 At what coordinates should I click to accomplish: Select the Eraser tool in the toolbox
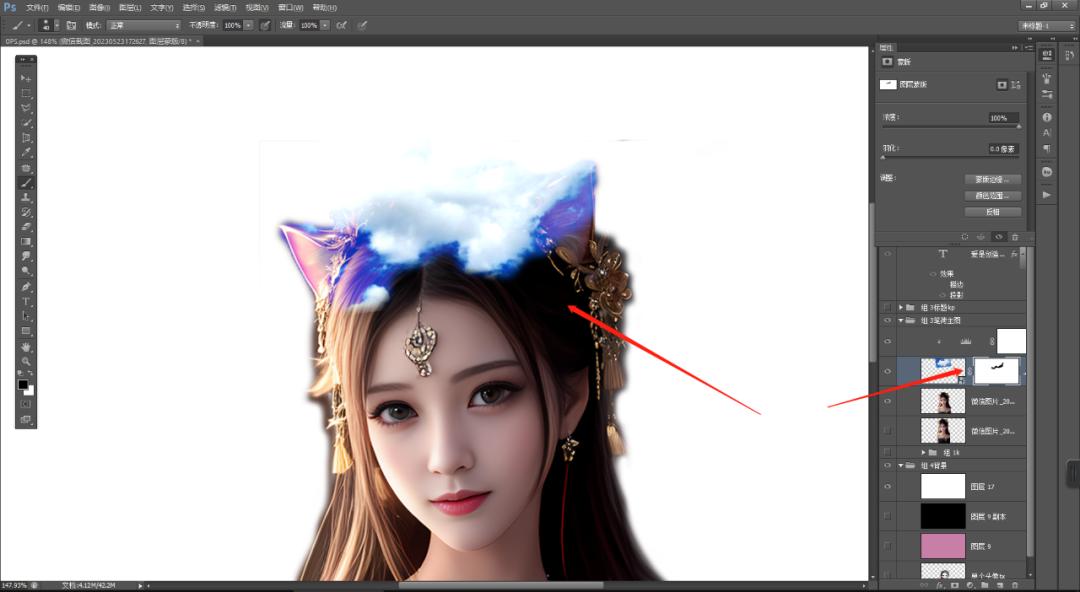[x=26, y=227]
